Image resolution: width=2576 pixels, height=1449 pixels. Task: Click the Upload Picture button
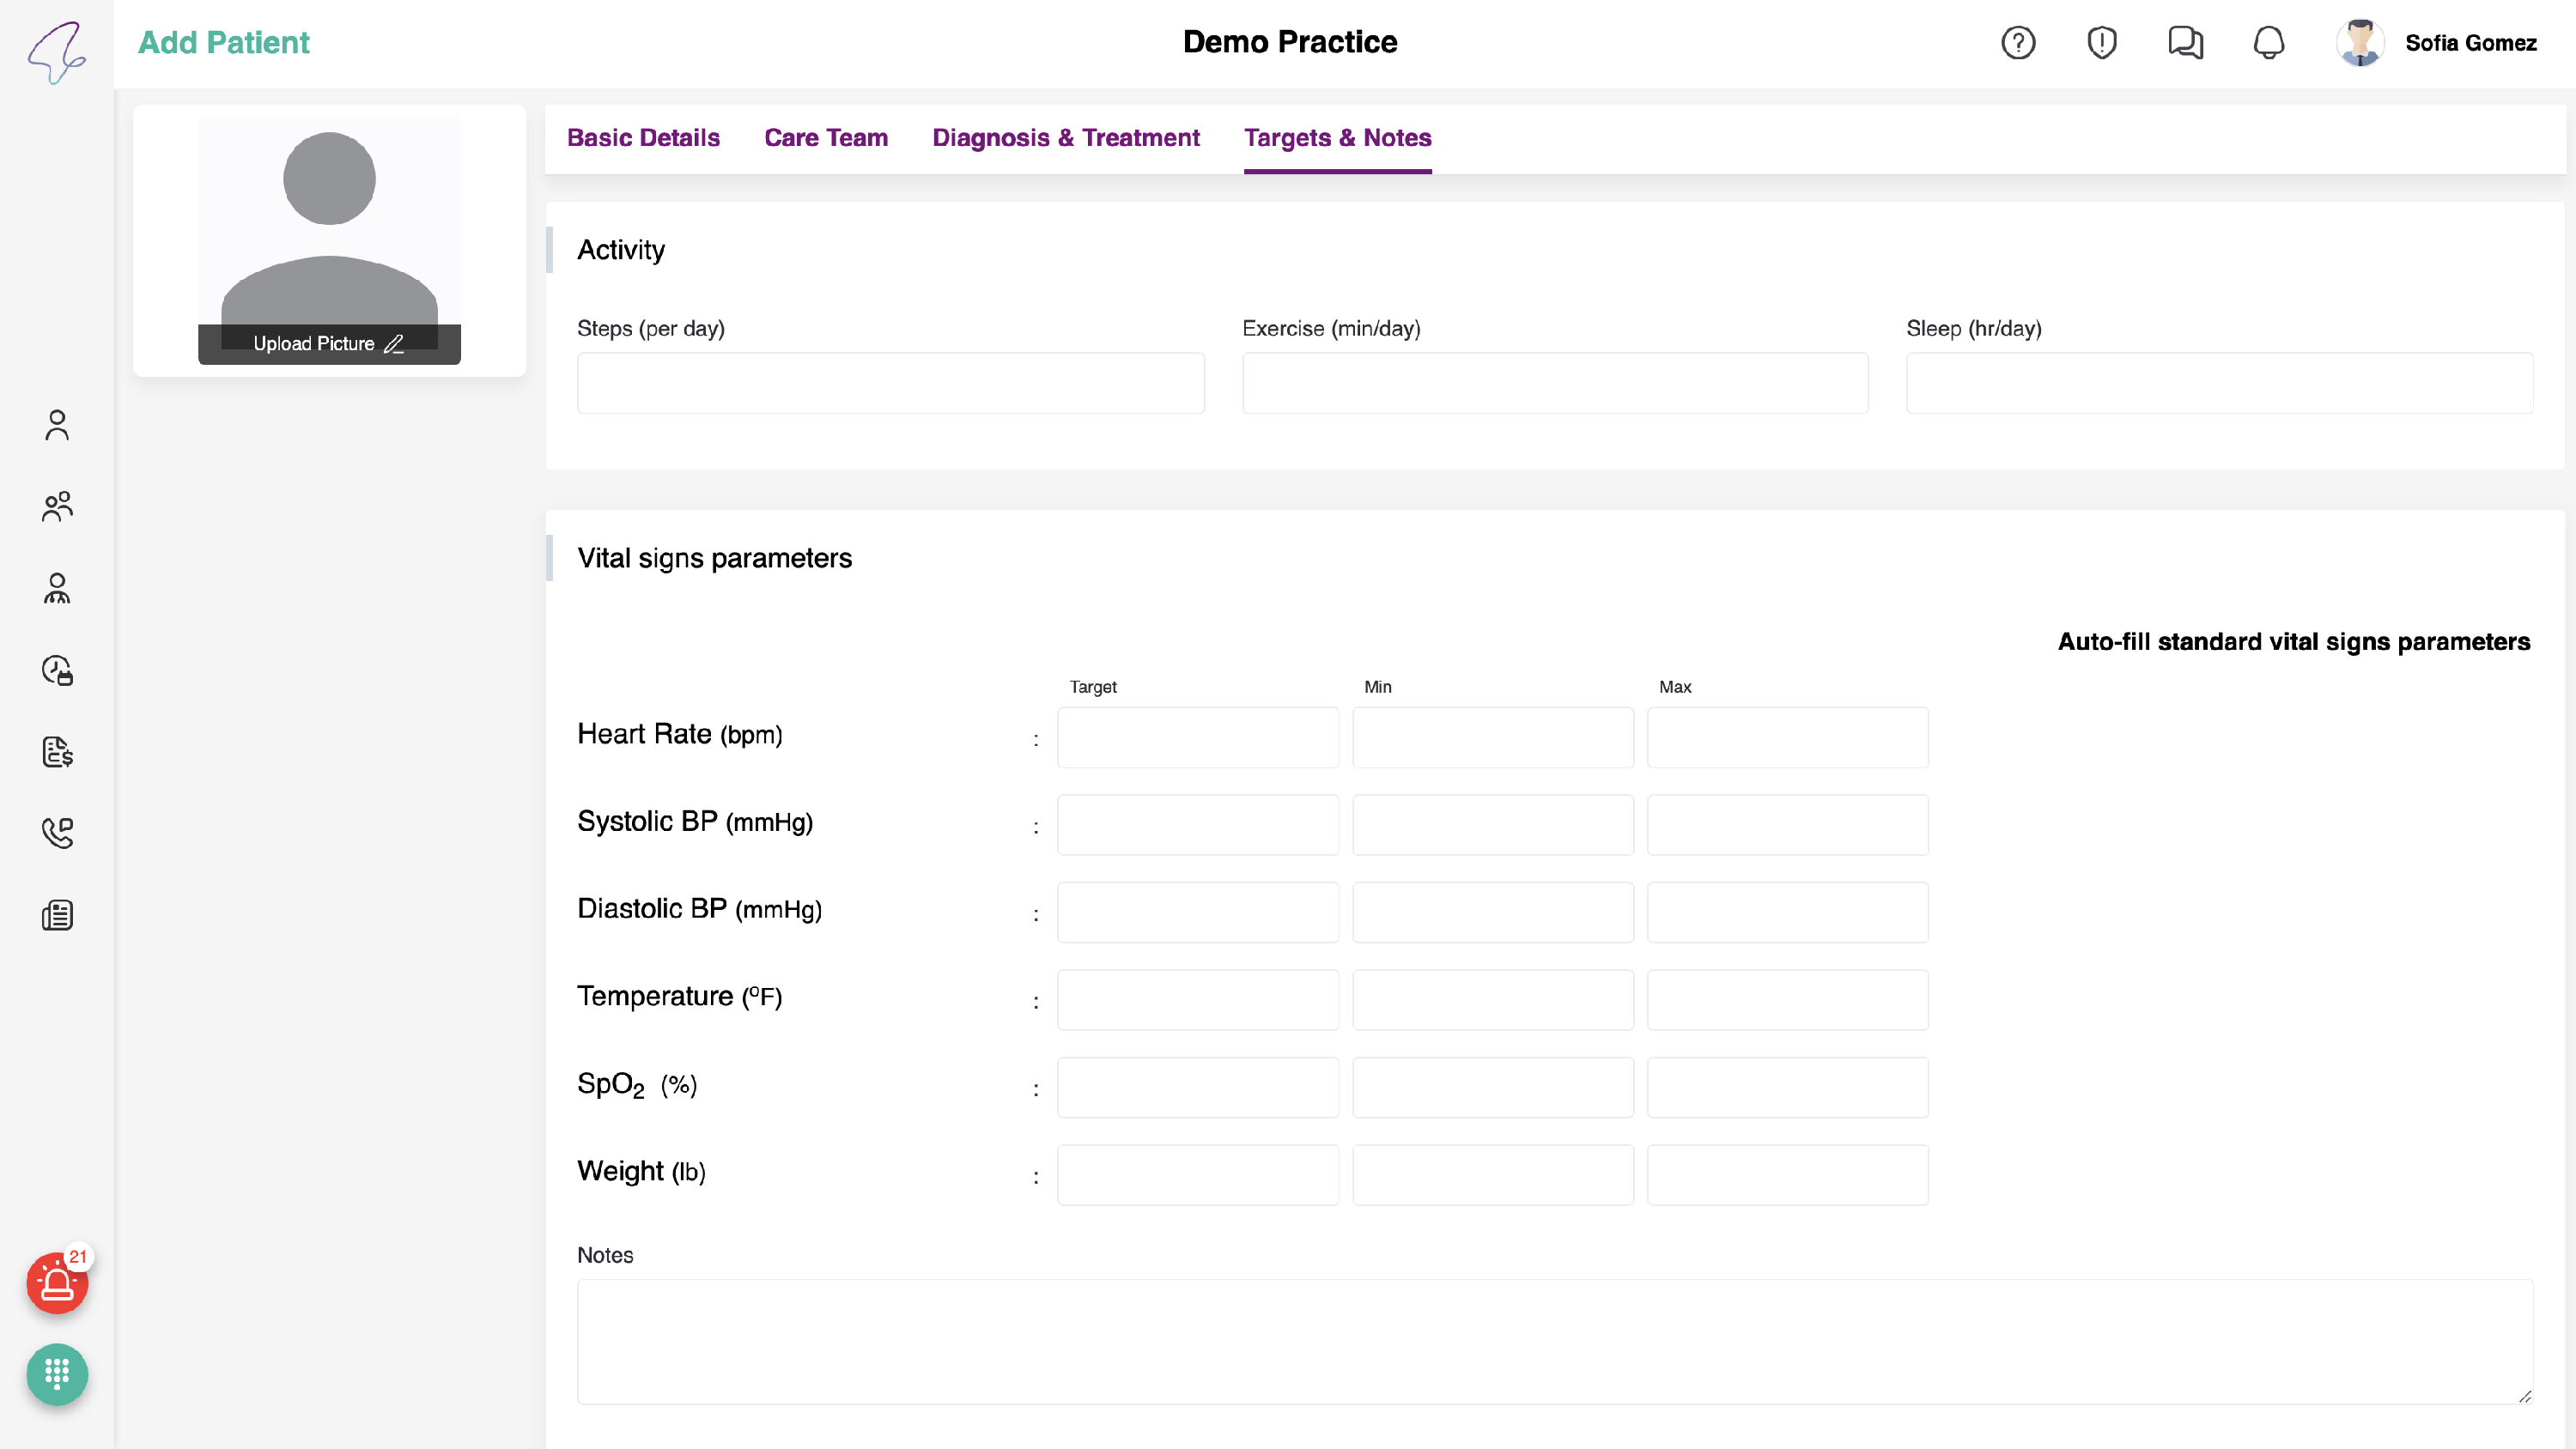[x=328, y=344]
